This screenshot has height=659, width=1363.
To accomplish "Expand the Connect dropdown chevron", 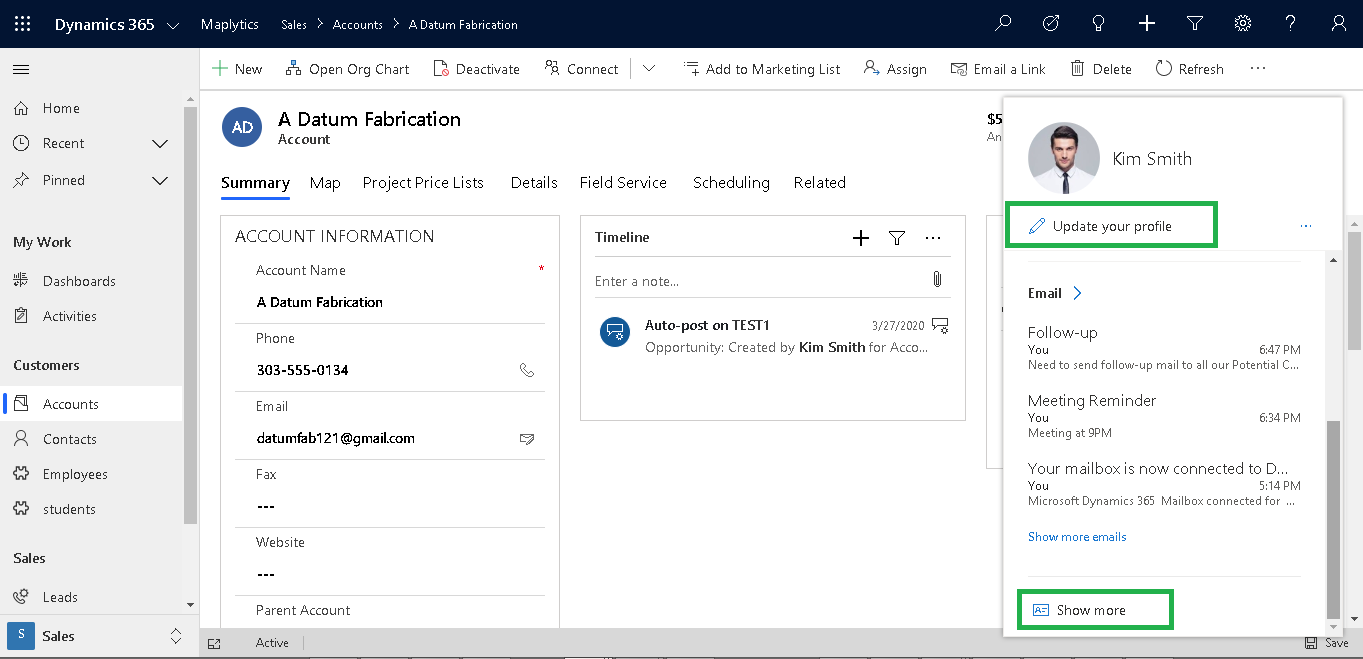I will coord(649,69).
